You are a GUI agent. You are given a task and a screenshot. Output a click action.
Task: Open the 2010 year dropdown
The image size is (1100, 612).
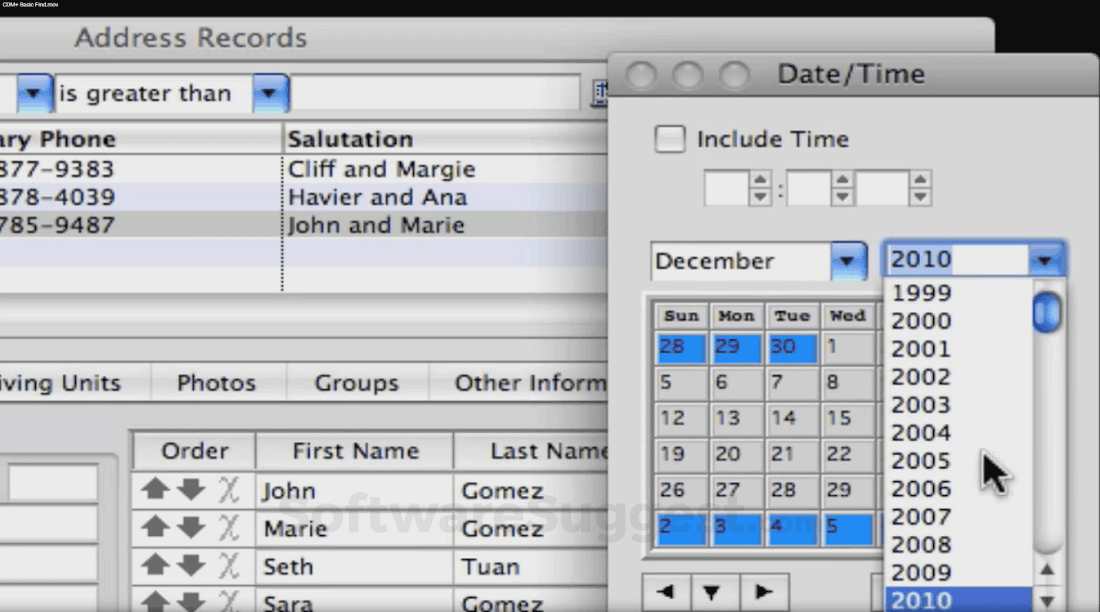tap(1045, 259)
